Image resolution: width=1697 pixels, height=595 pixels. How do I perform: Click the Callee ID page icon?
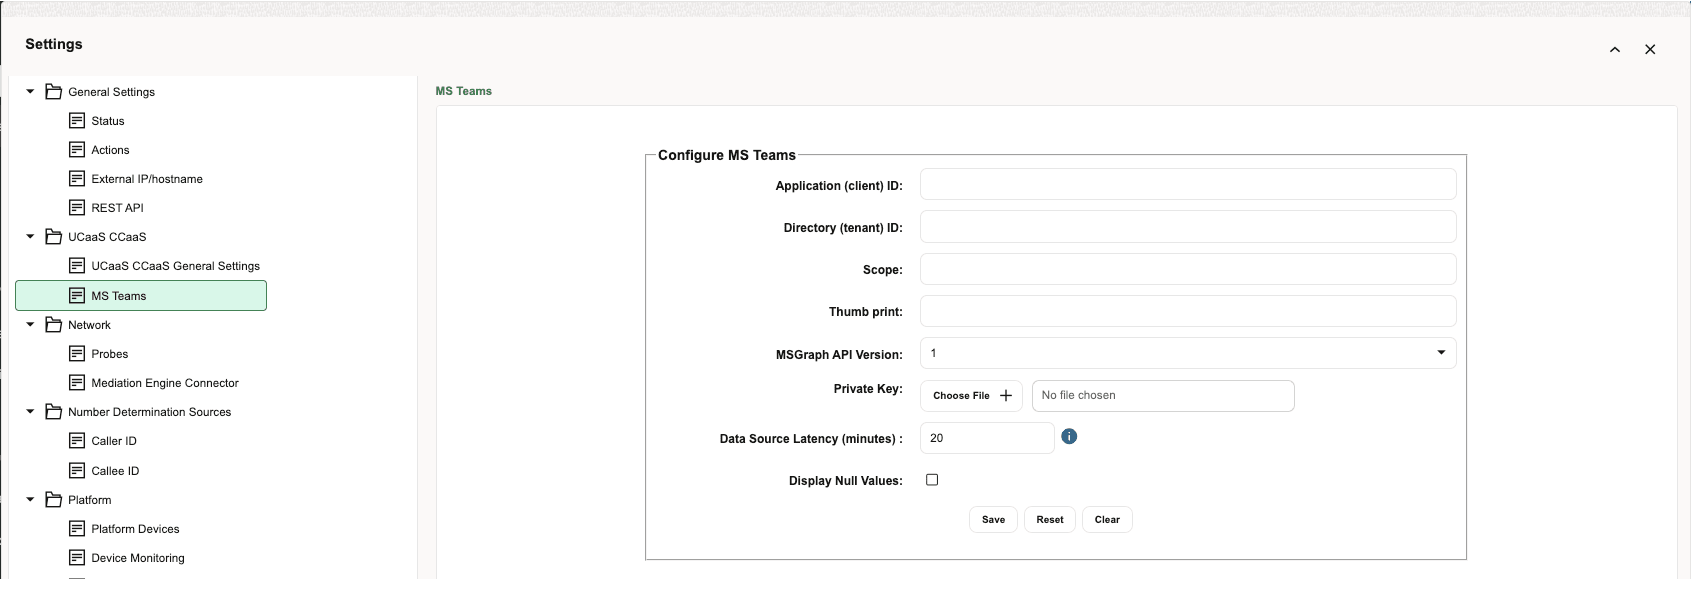[77, 470]
